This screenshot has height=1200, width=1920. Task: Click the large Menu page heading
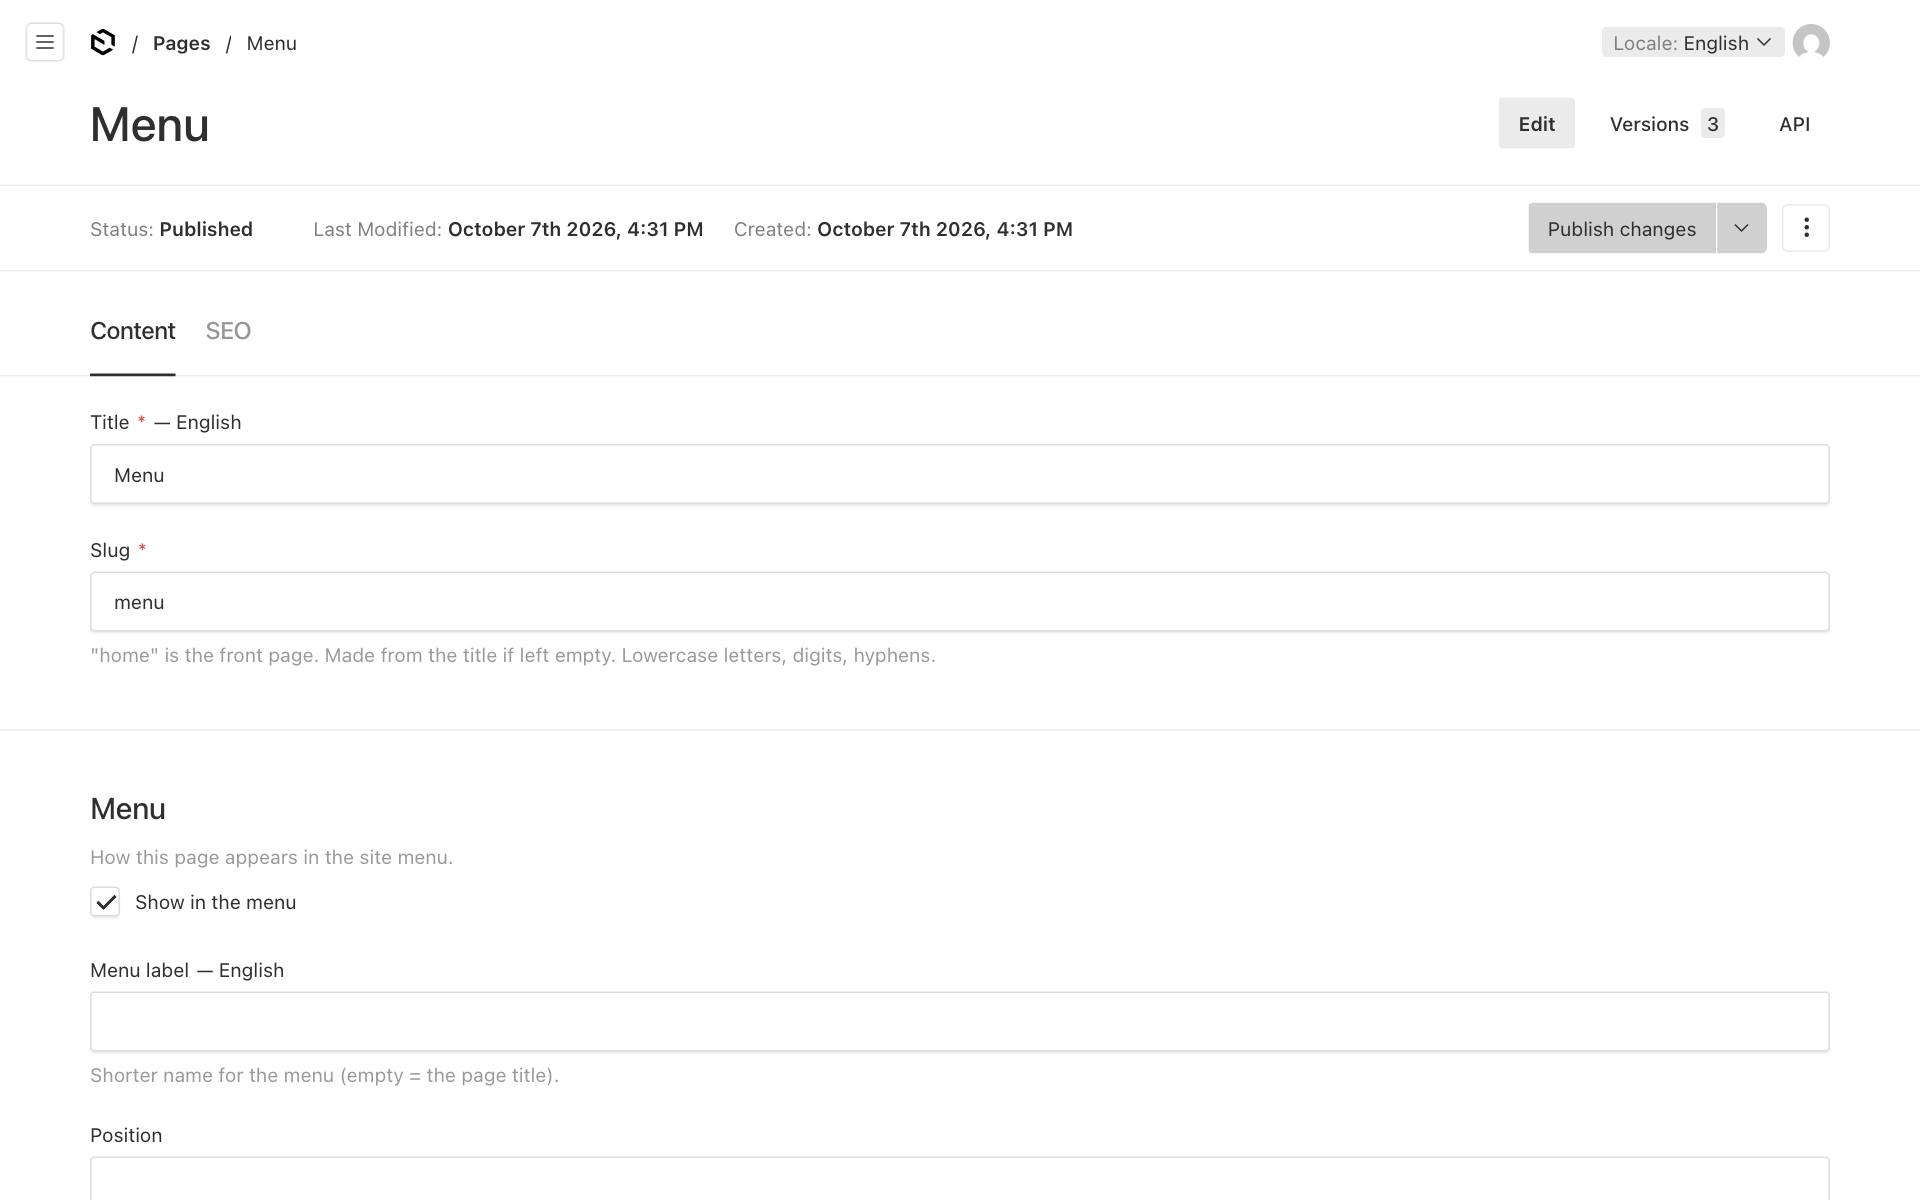(150, 125)
